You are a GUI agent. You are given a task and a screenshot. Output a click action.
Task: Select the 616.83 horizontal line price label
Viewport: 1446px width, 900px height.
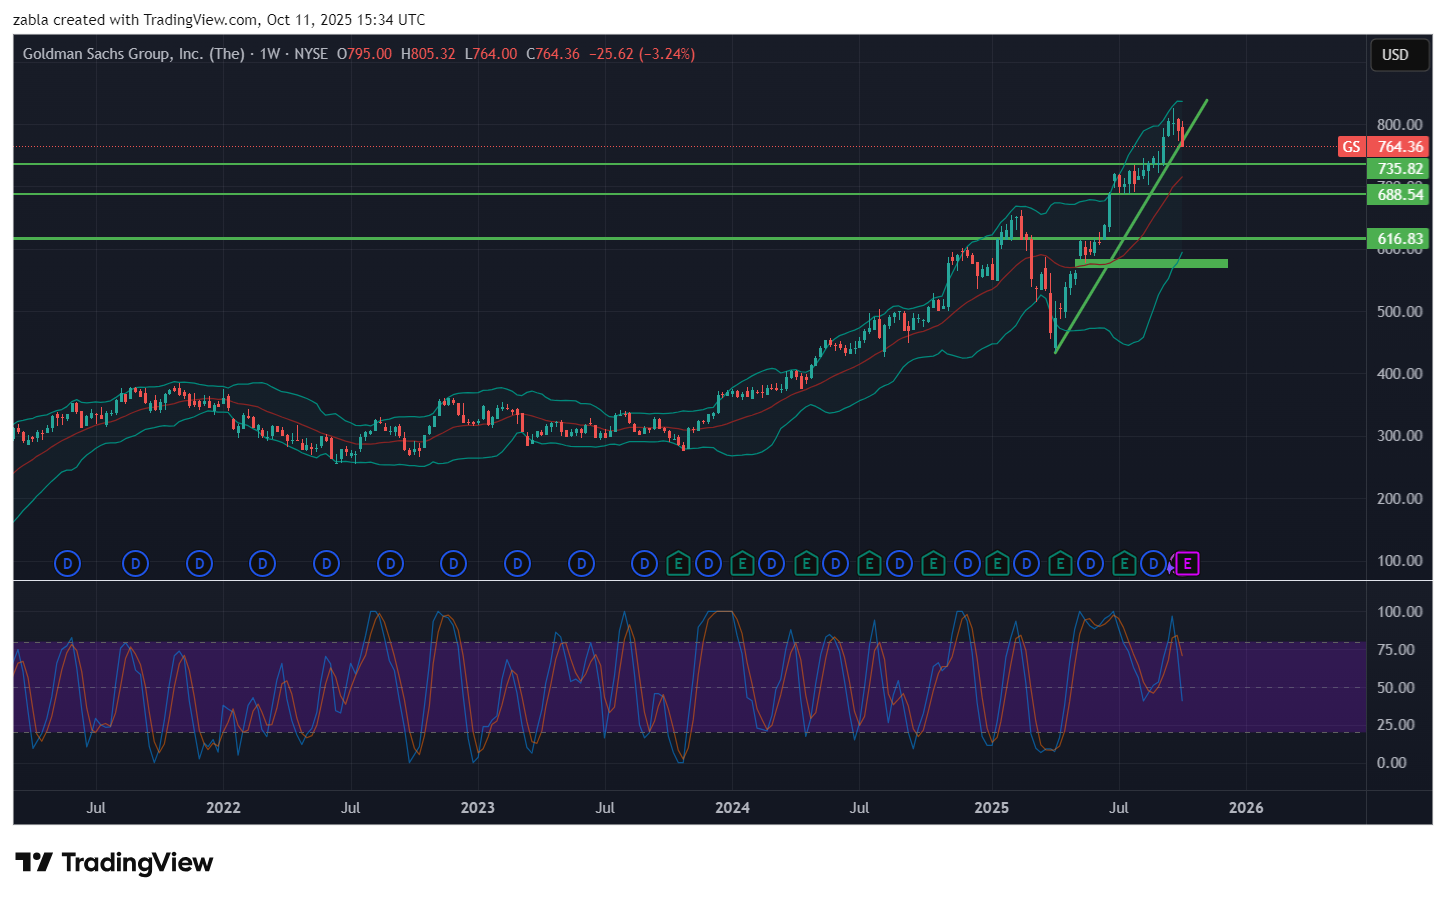(x=1399, y=239)
